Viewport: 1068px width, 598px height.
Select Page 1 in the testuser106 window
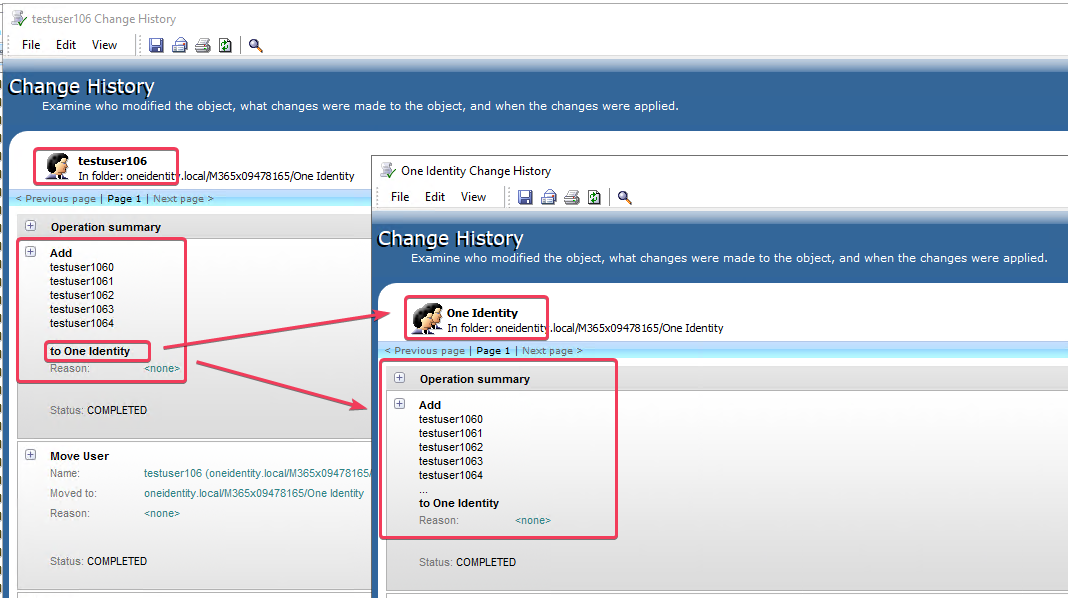tap(124, 199)
